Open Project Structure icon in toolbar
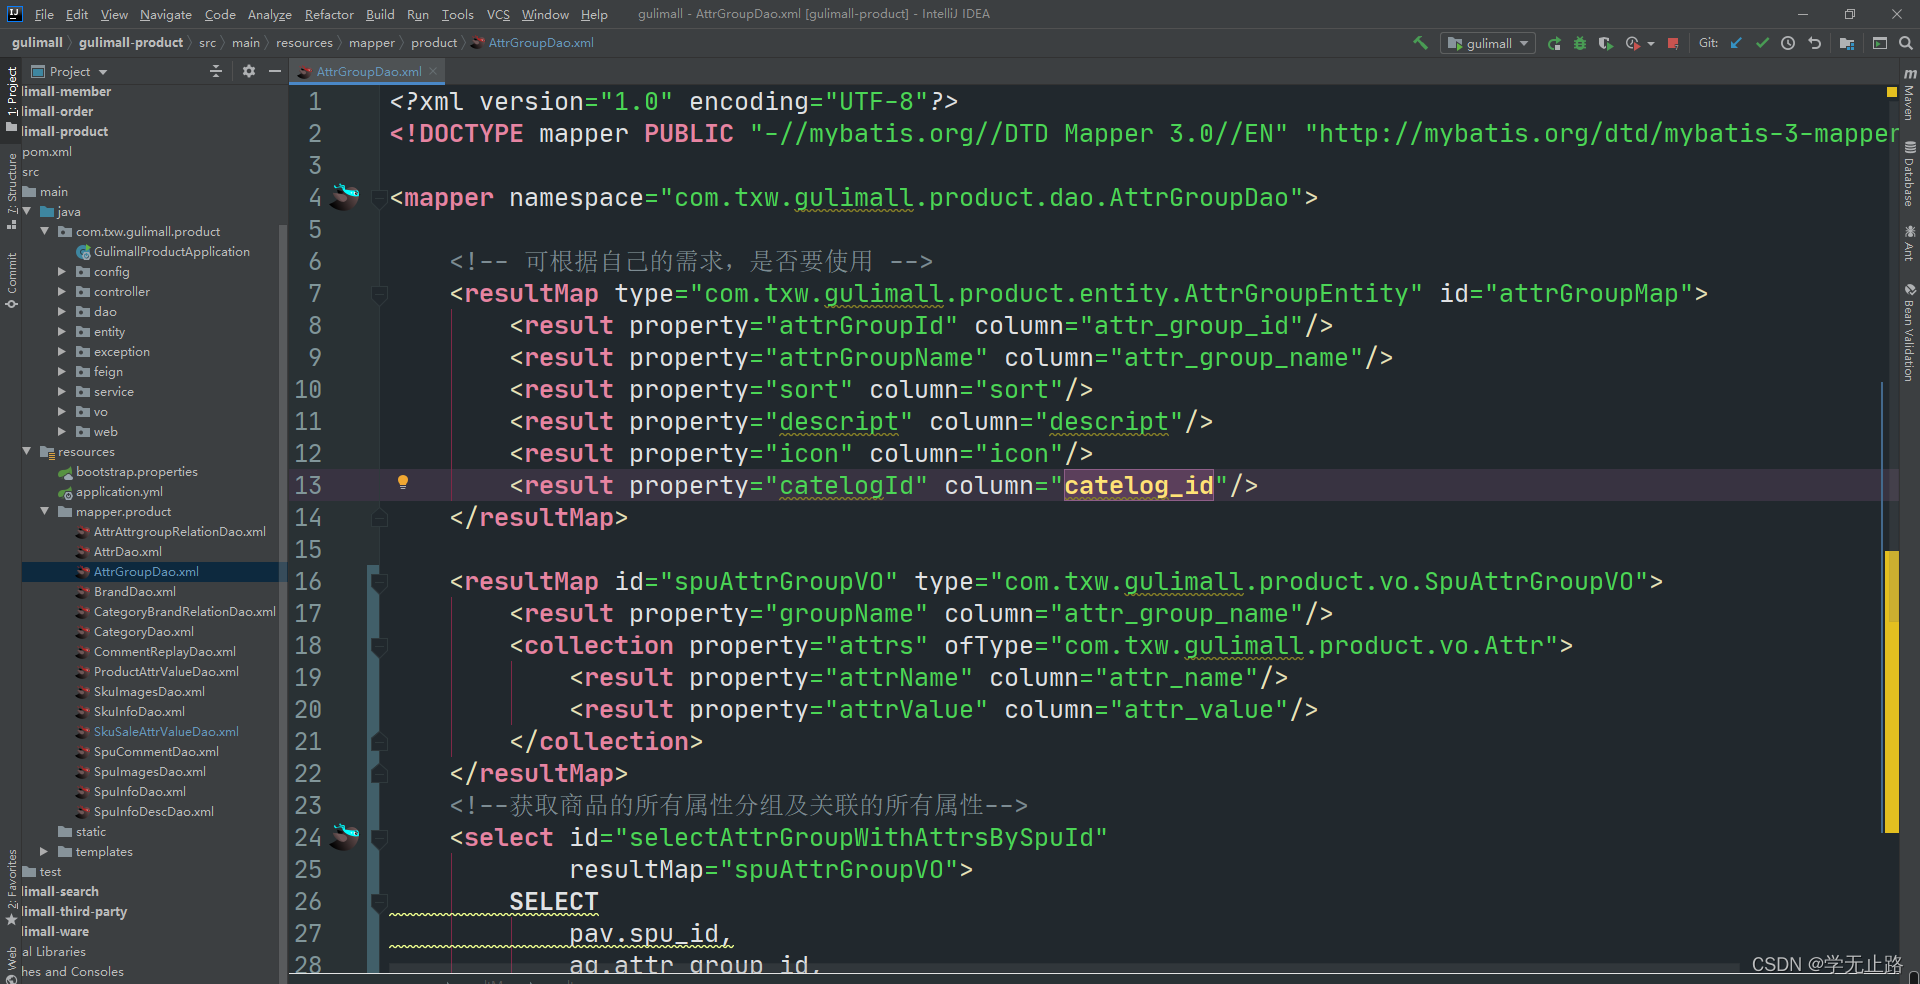 tap(1847, 43)
